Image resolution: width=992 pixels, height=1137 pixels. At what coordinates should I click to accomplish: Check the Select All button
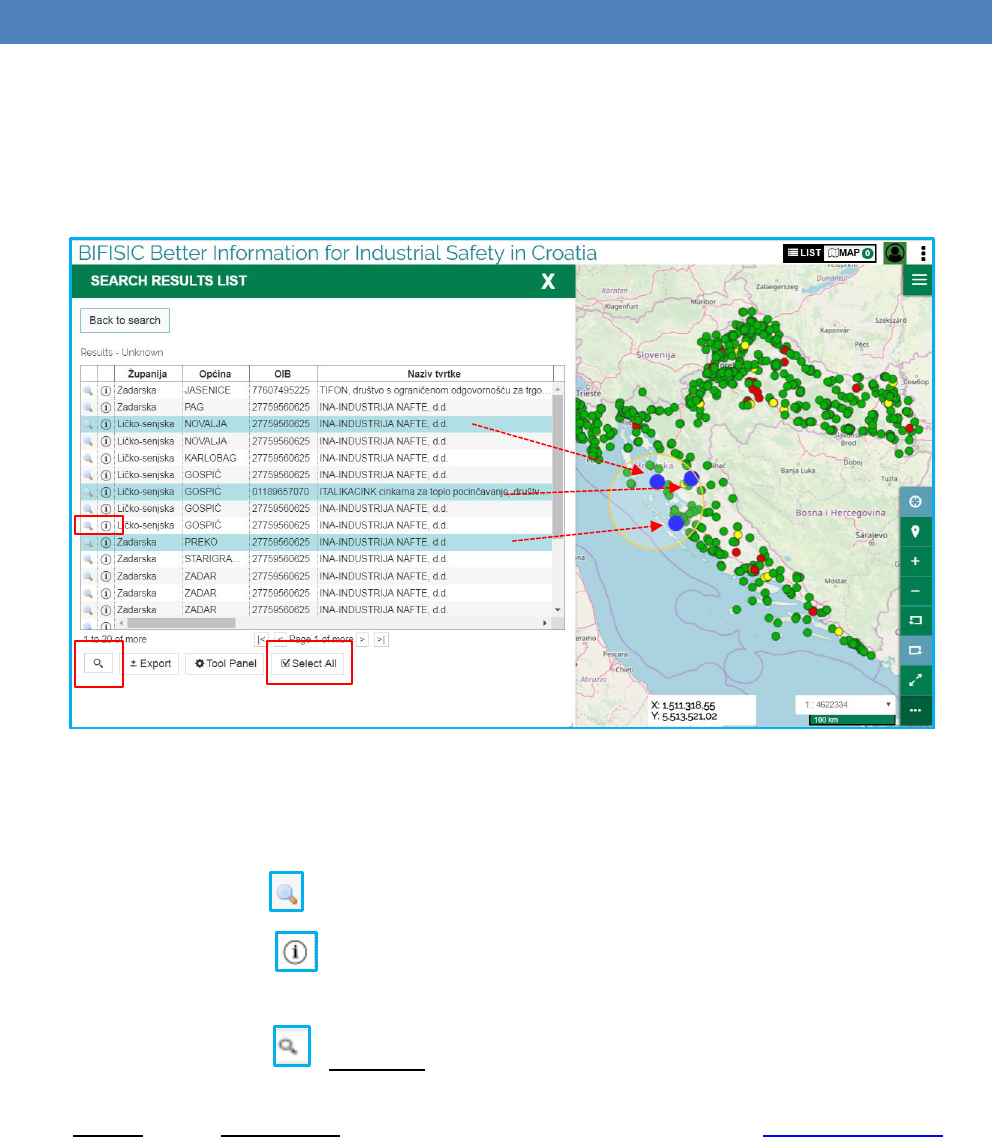[x=308, y=663]
